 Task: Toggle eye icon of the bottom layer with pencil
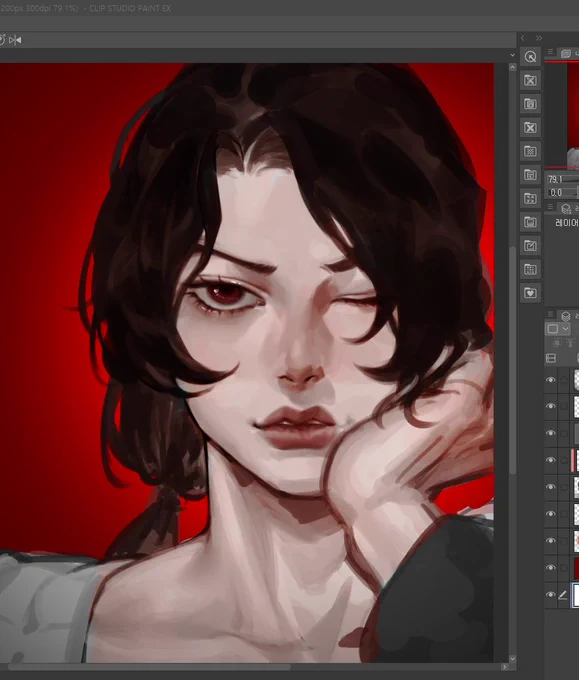pos(551,595)
